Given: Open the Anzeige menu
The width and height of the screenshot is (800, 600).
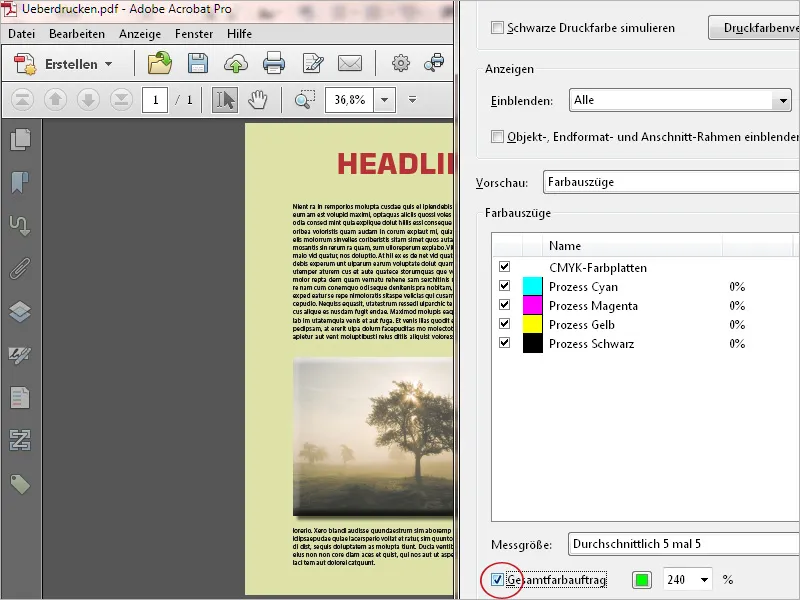Looking at the screenshot, I should (140, 34).
